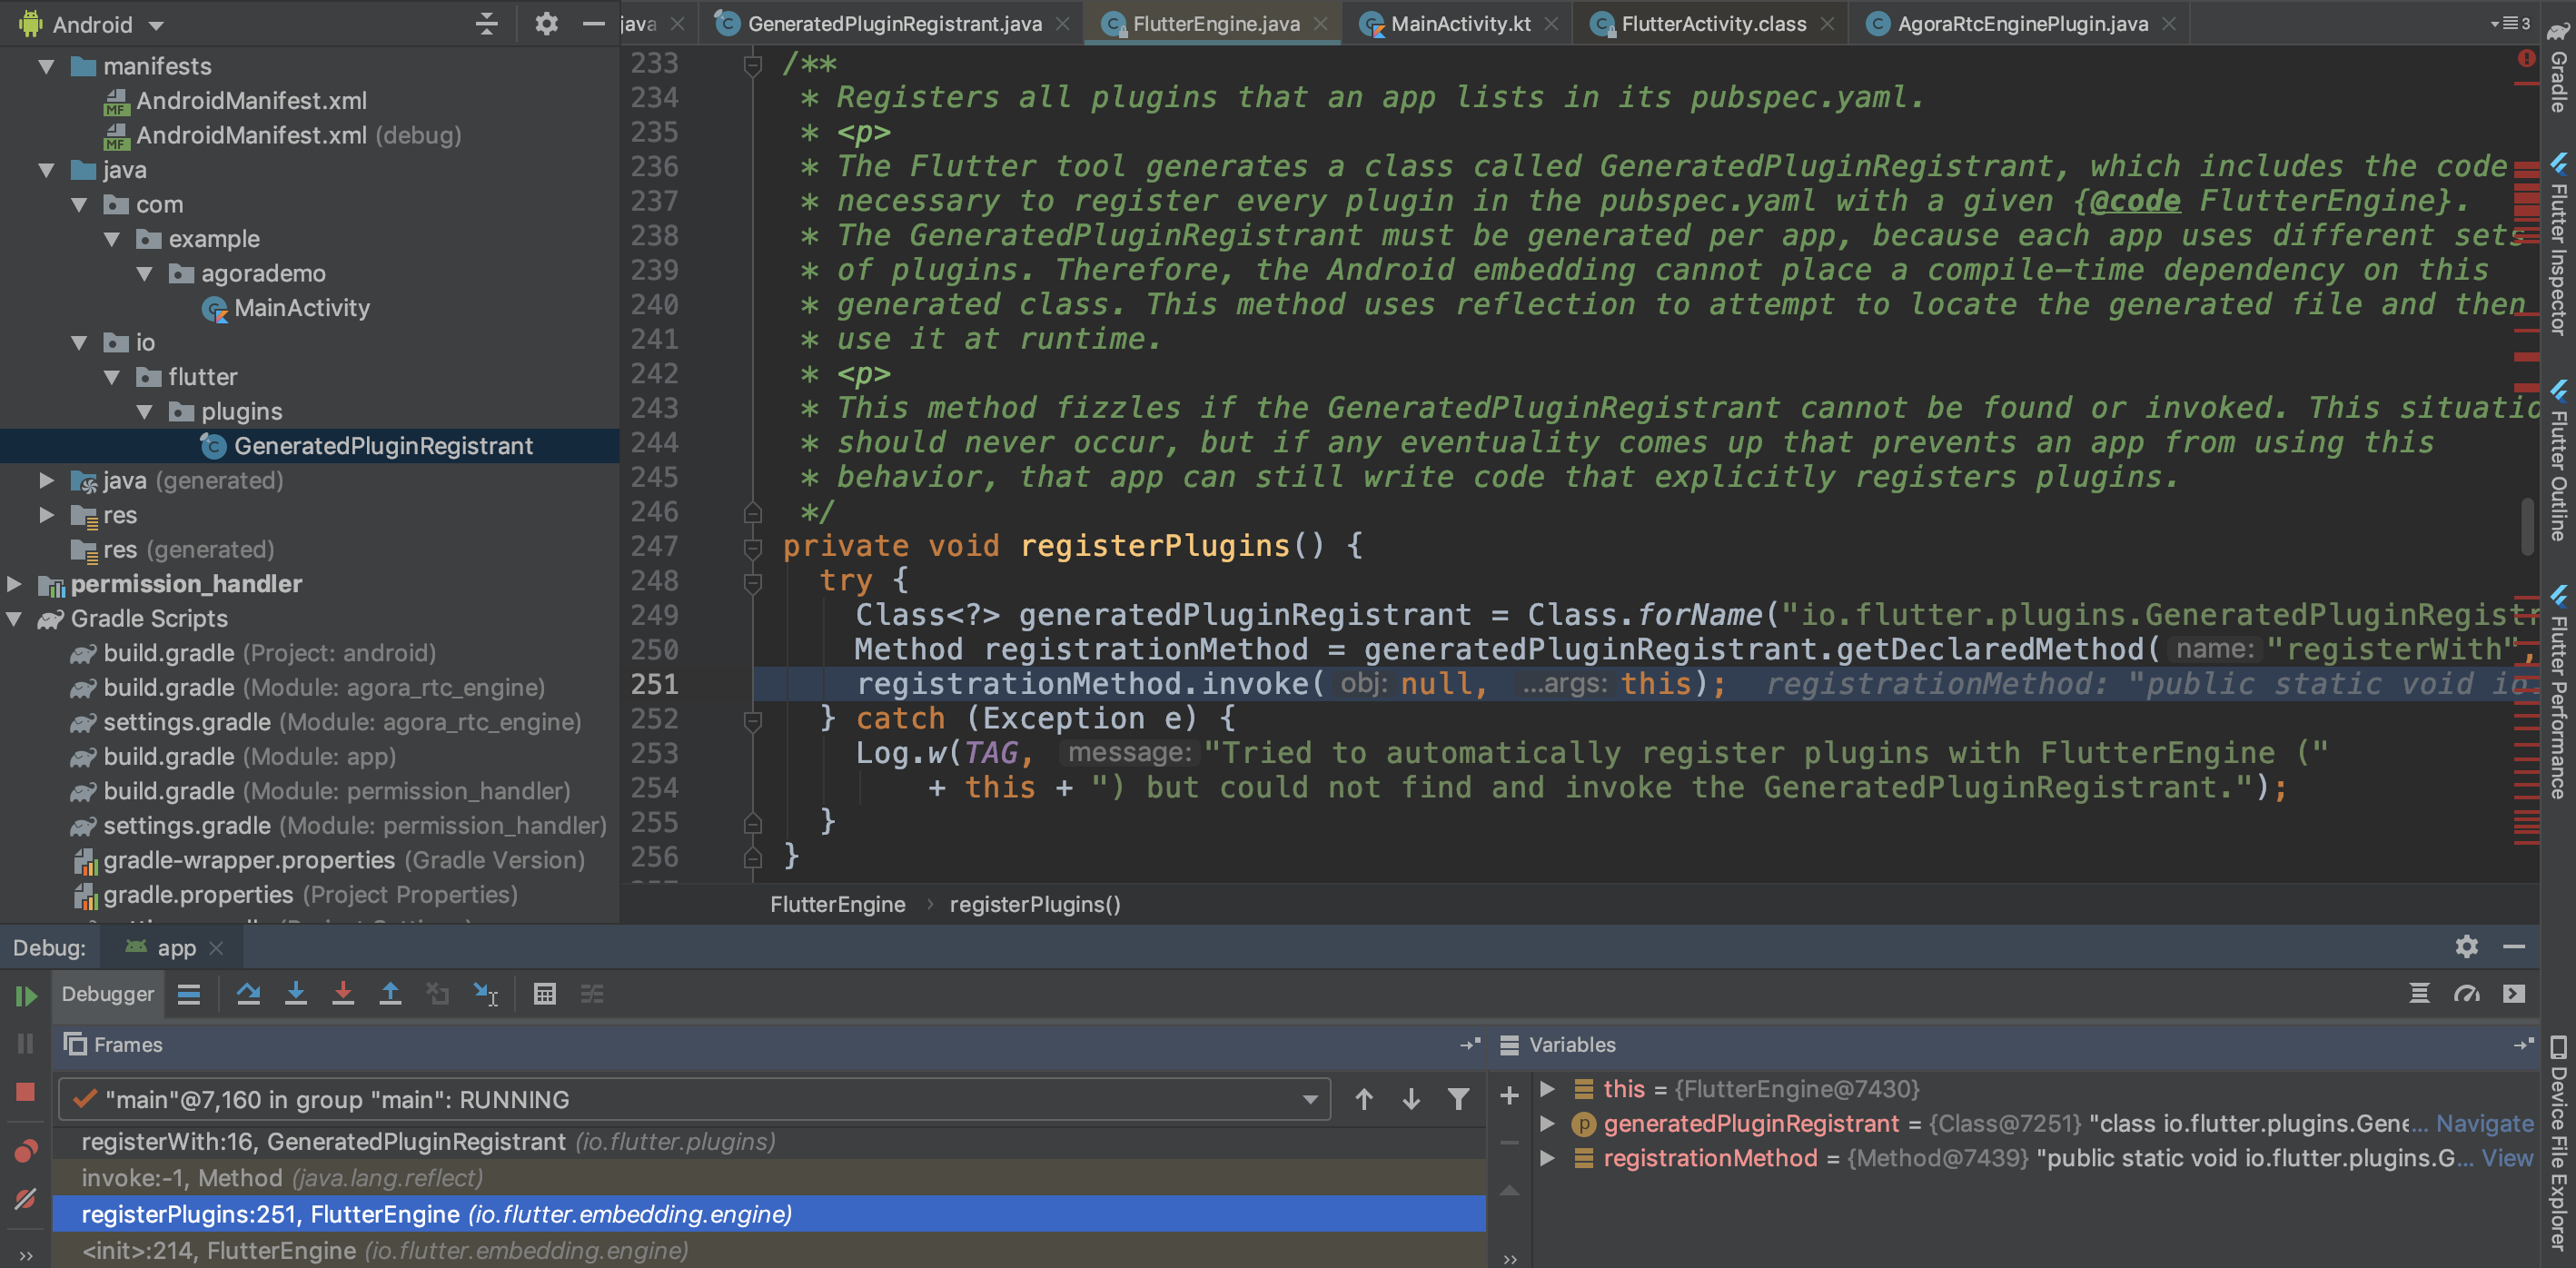Click the Navigate link for generatedPluginRegistrant
This screenshot has width=2576, height=1268.
(x=2484, y=1123)
